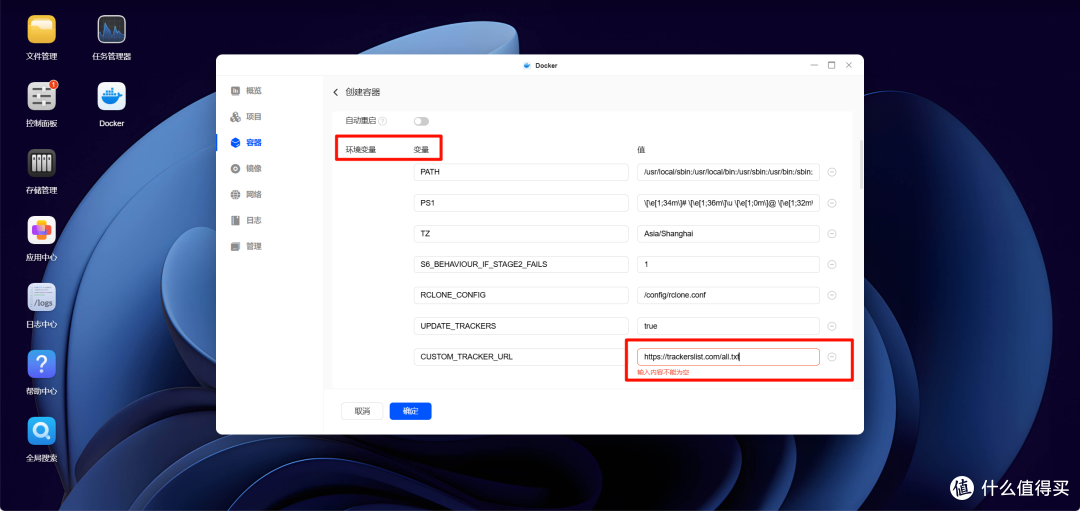Click help icon next to 自动重启

click(x=382, y=121)
